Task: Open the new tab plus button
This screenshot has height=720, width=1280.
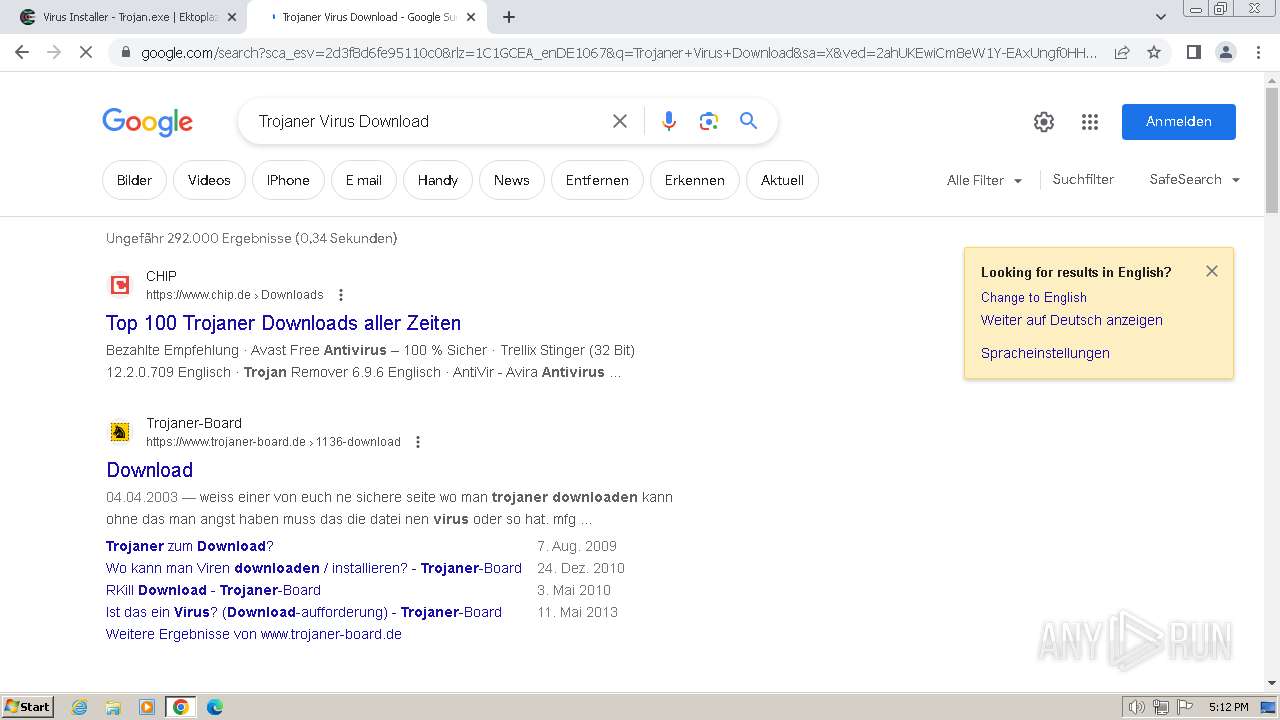Action: click(509, 17)
